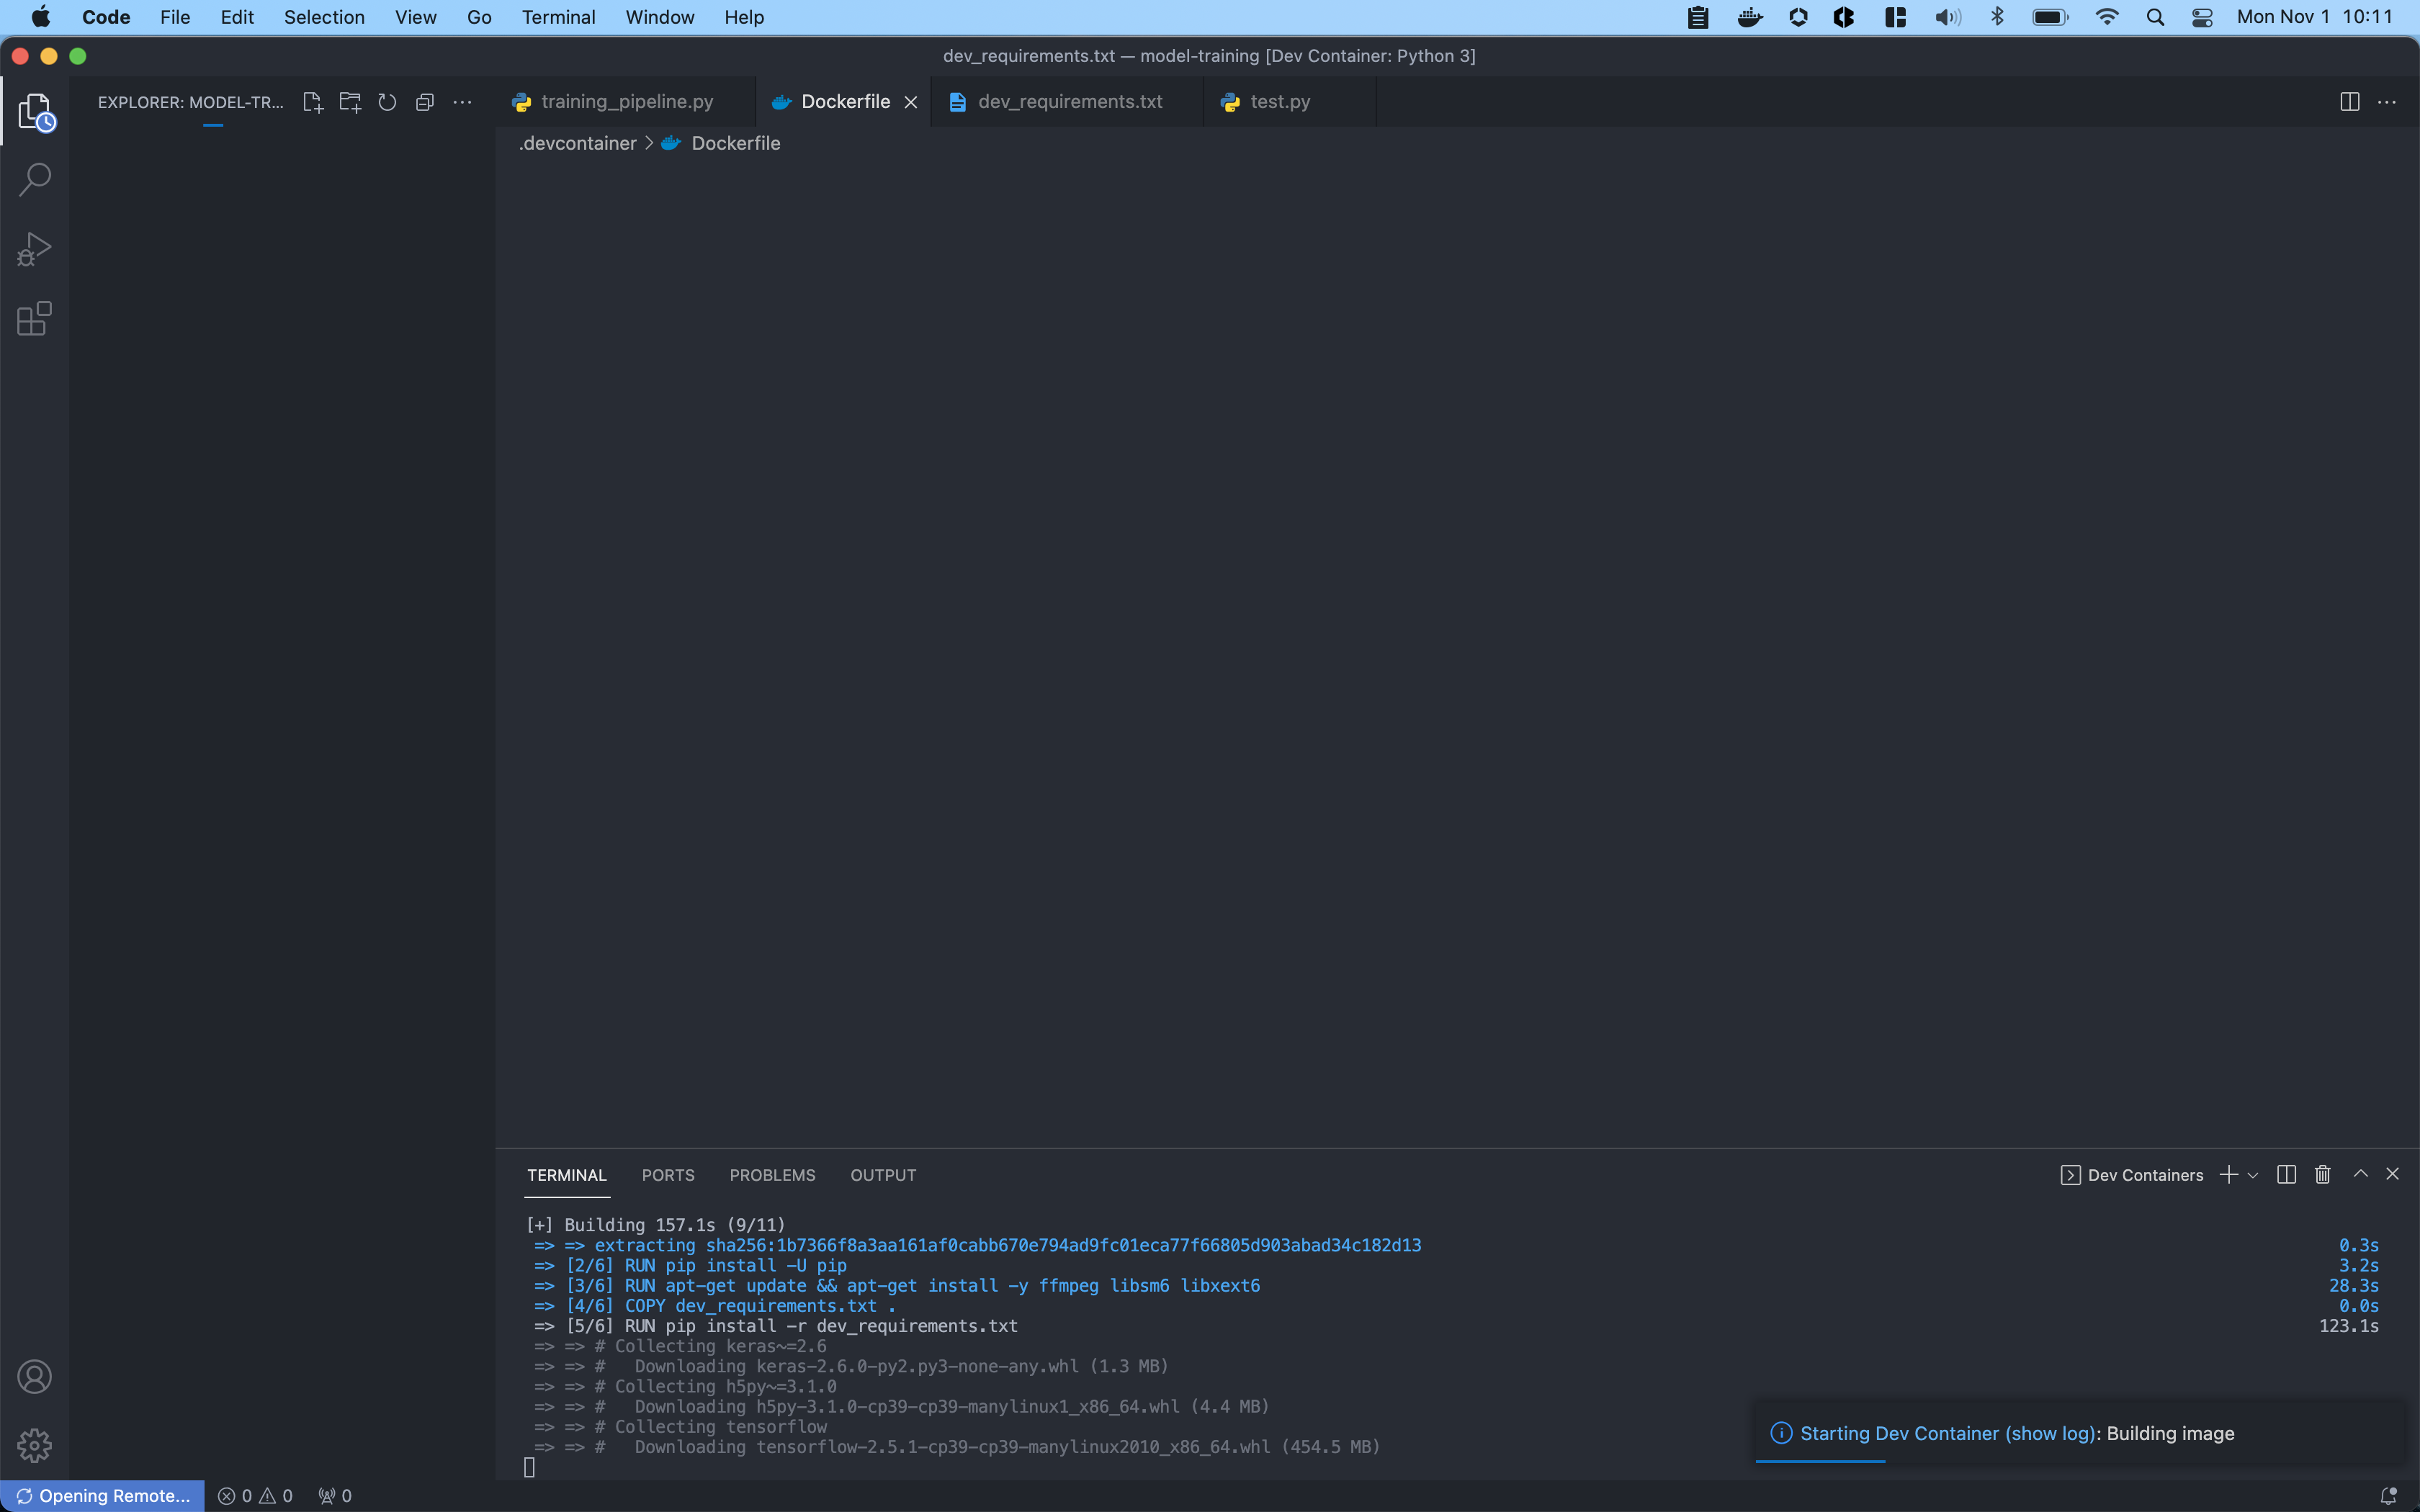Split the Dev Containers terminal
This screenshot has width=2420, height=1512.
pyautogui.click(x=2286, y=1174)
